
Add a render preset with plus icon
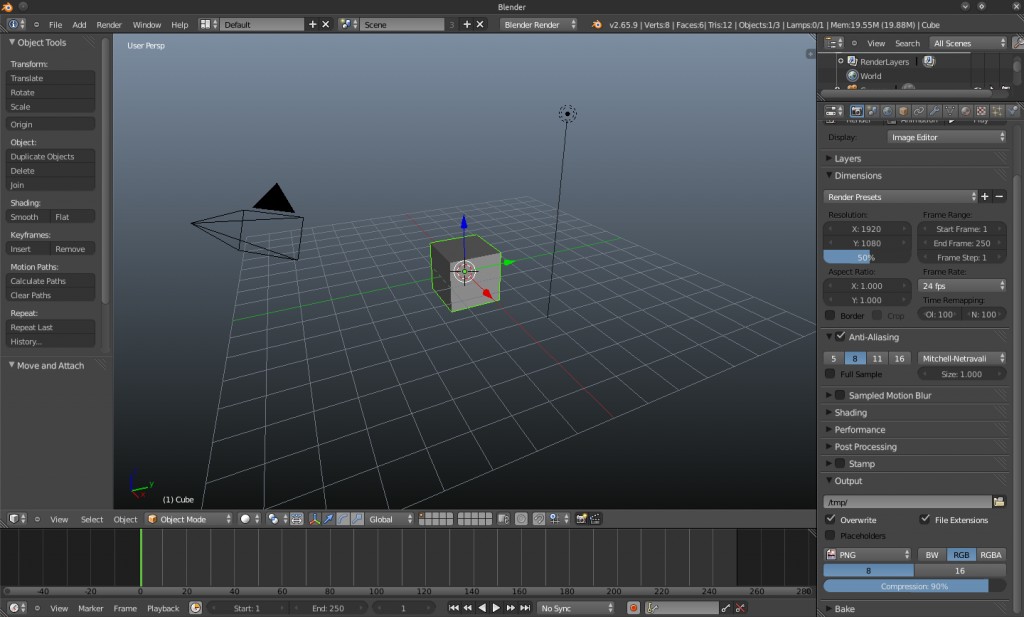985,197
